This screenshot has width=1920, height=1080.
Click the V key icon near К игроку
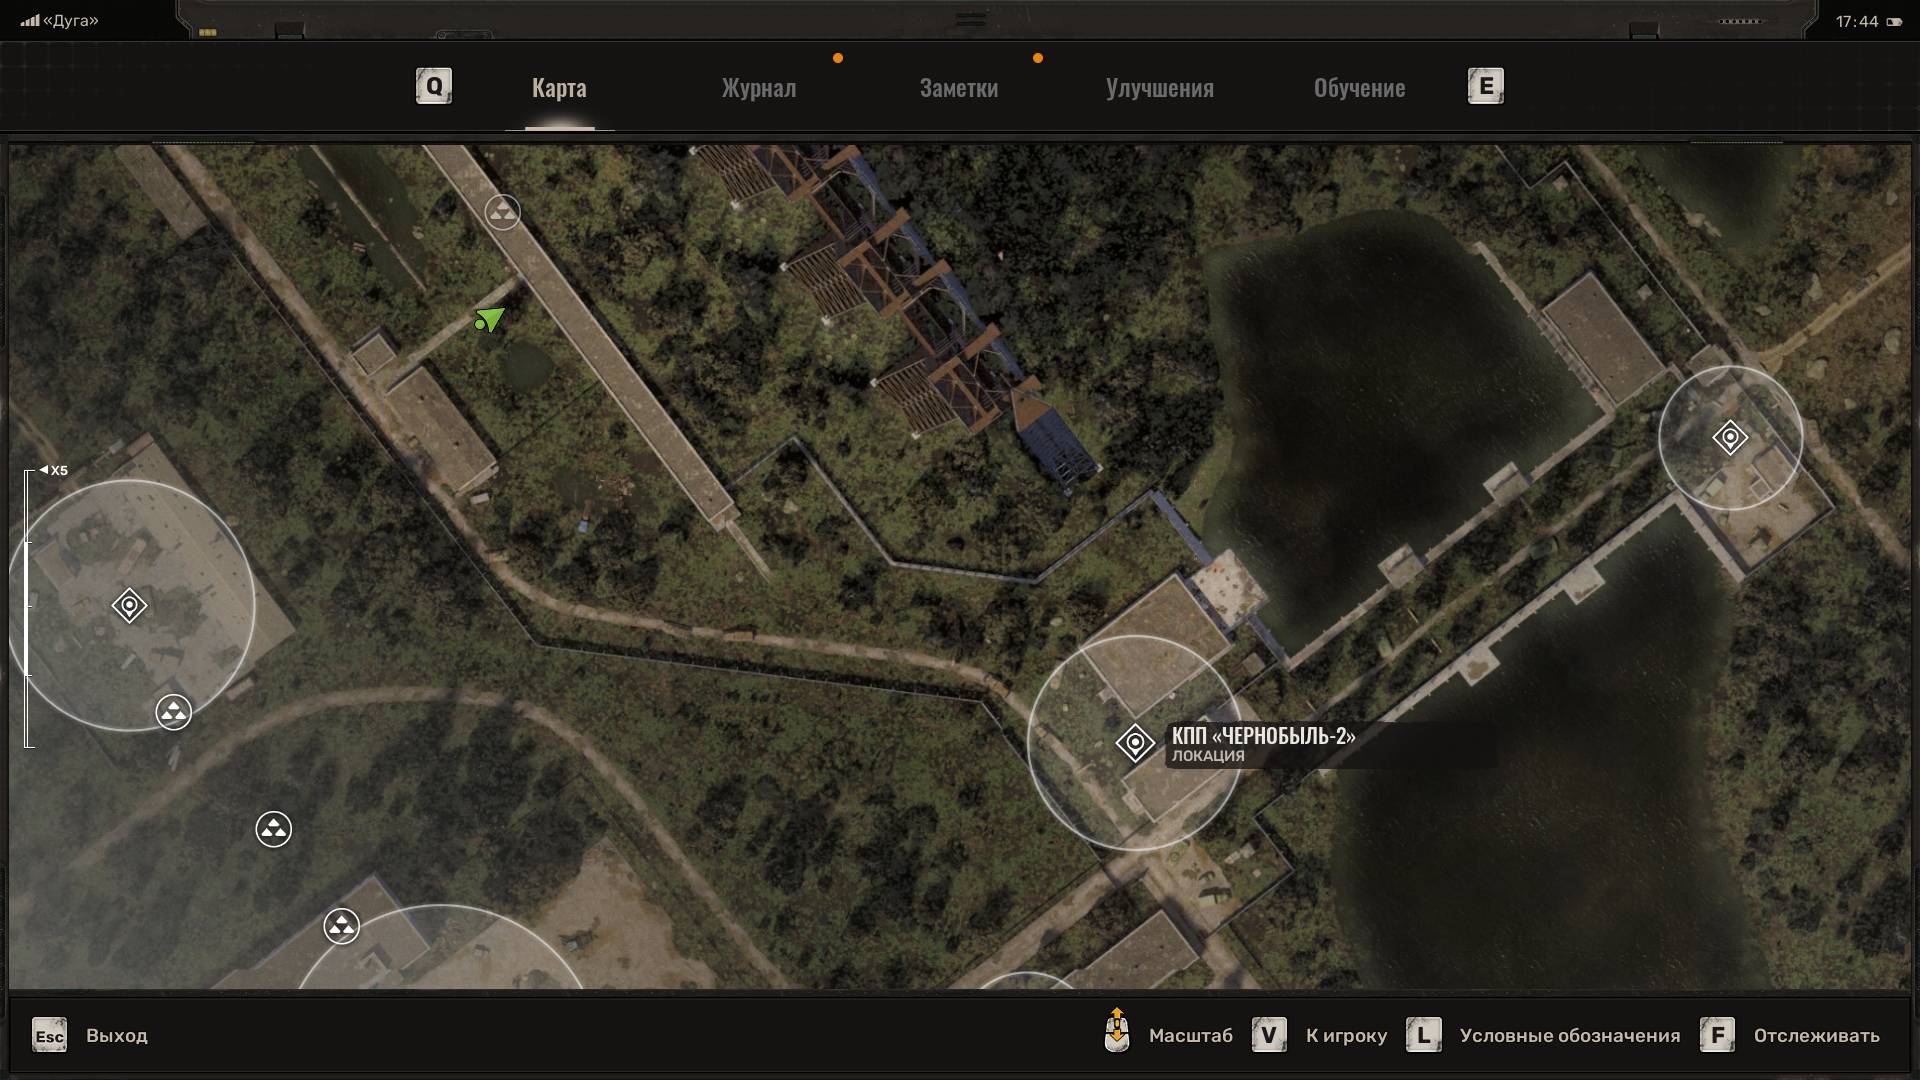1270,1035
